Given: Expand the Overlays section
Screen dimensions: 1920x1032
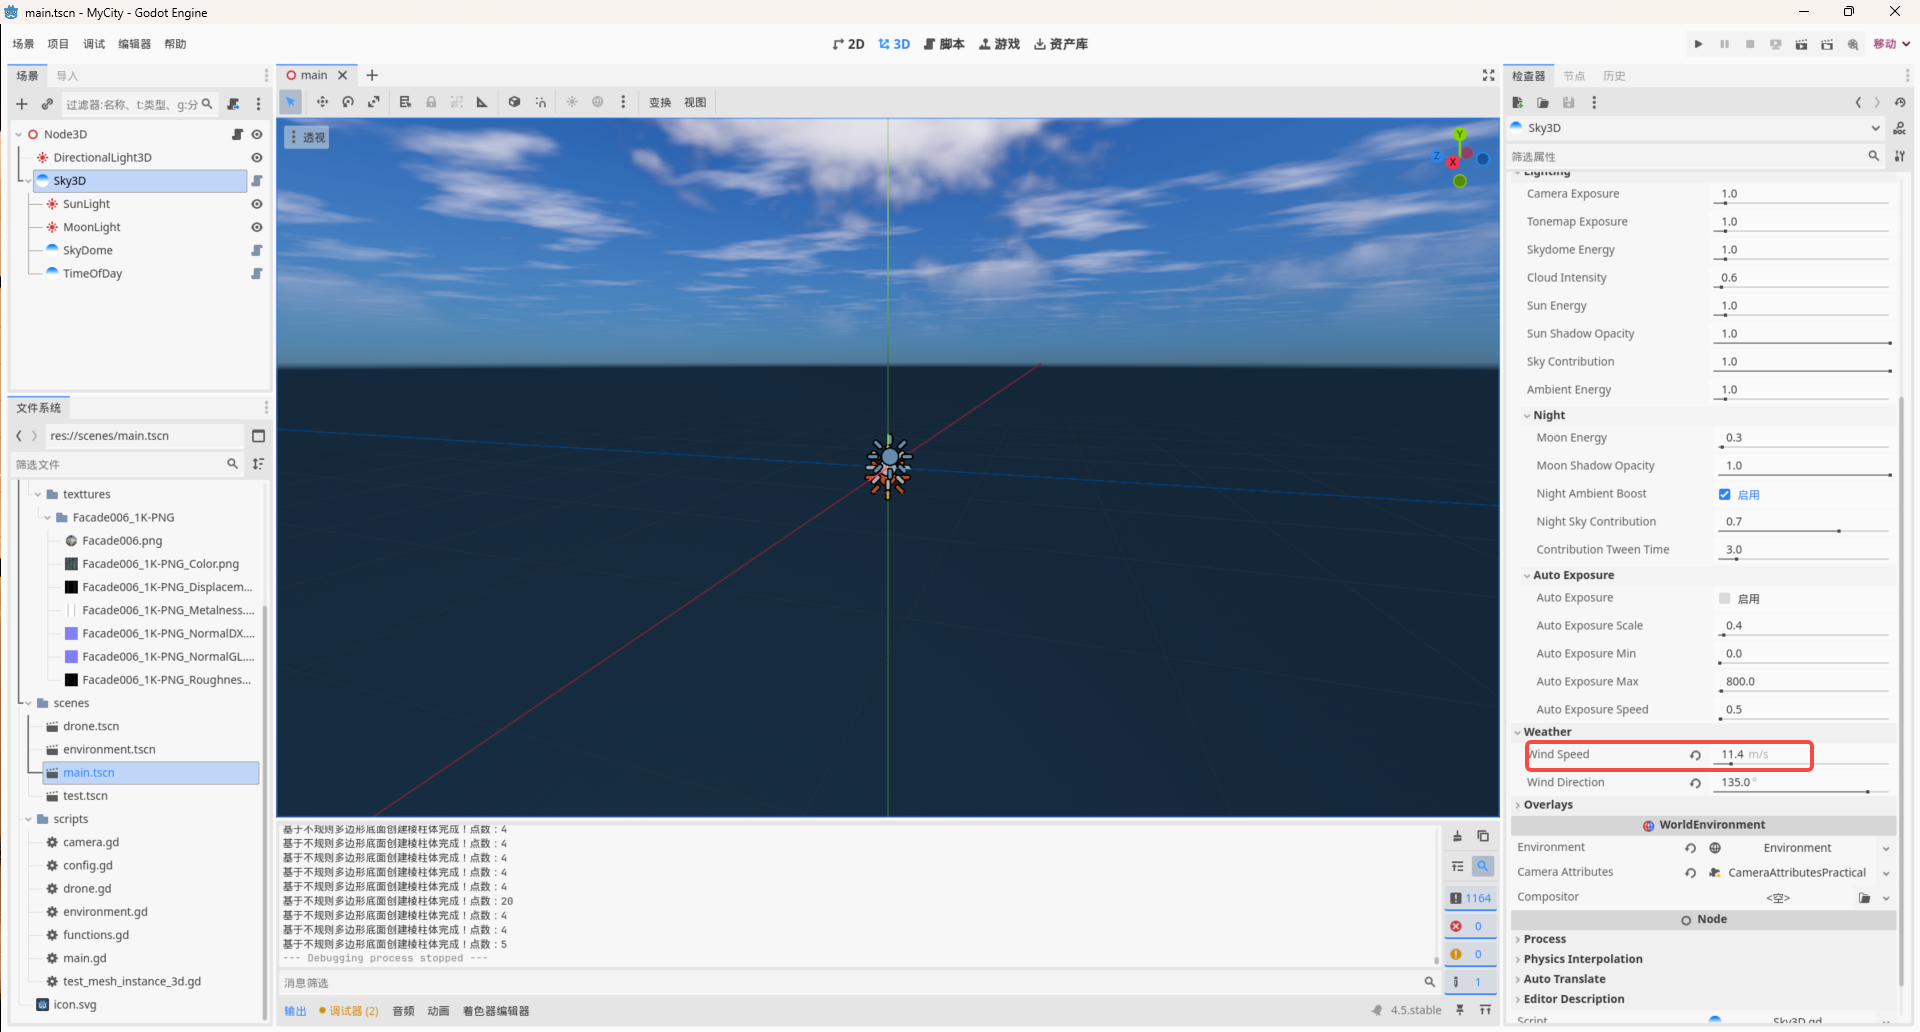Looking at the screenshot, I should click(x=1548, y=805).
